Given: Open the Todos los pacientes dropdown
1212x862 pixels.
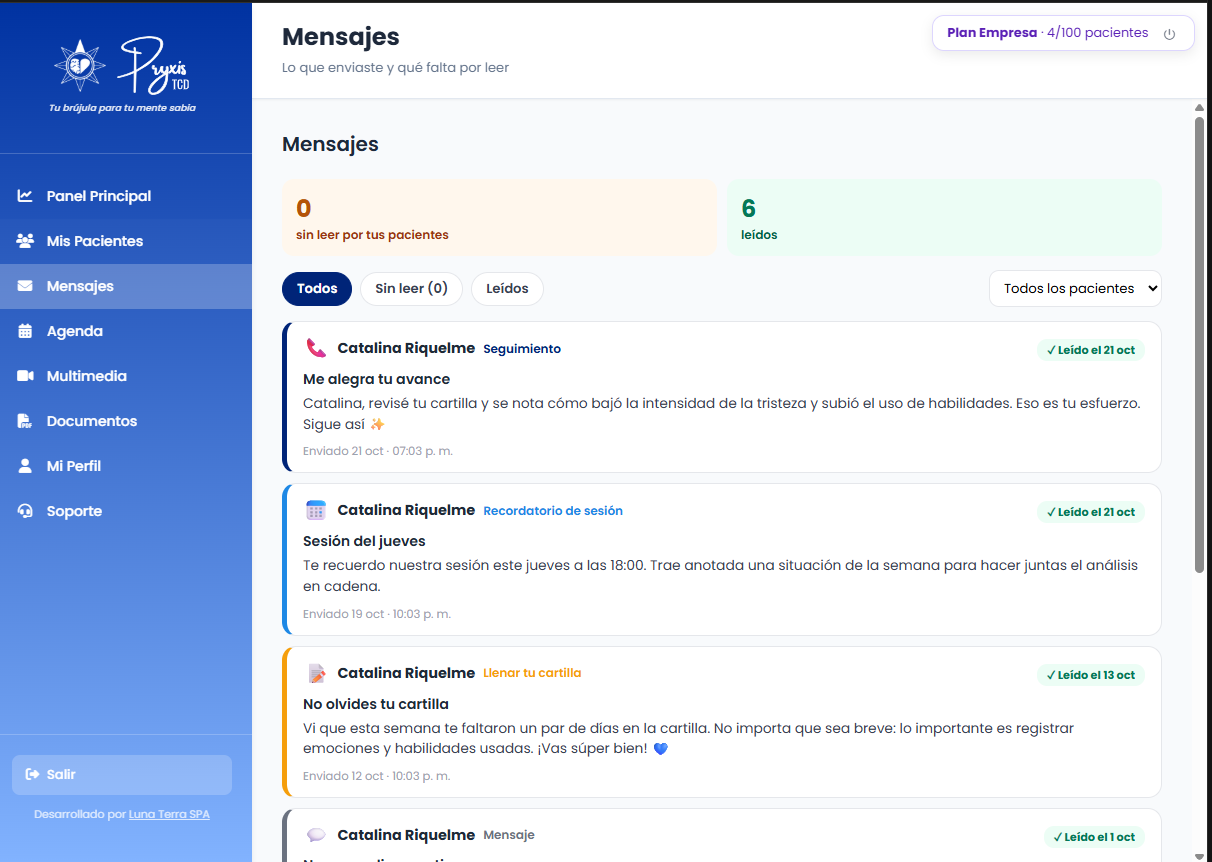Looking at the screenshot, I should 1075,288.
